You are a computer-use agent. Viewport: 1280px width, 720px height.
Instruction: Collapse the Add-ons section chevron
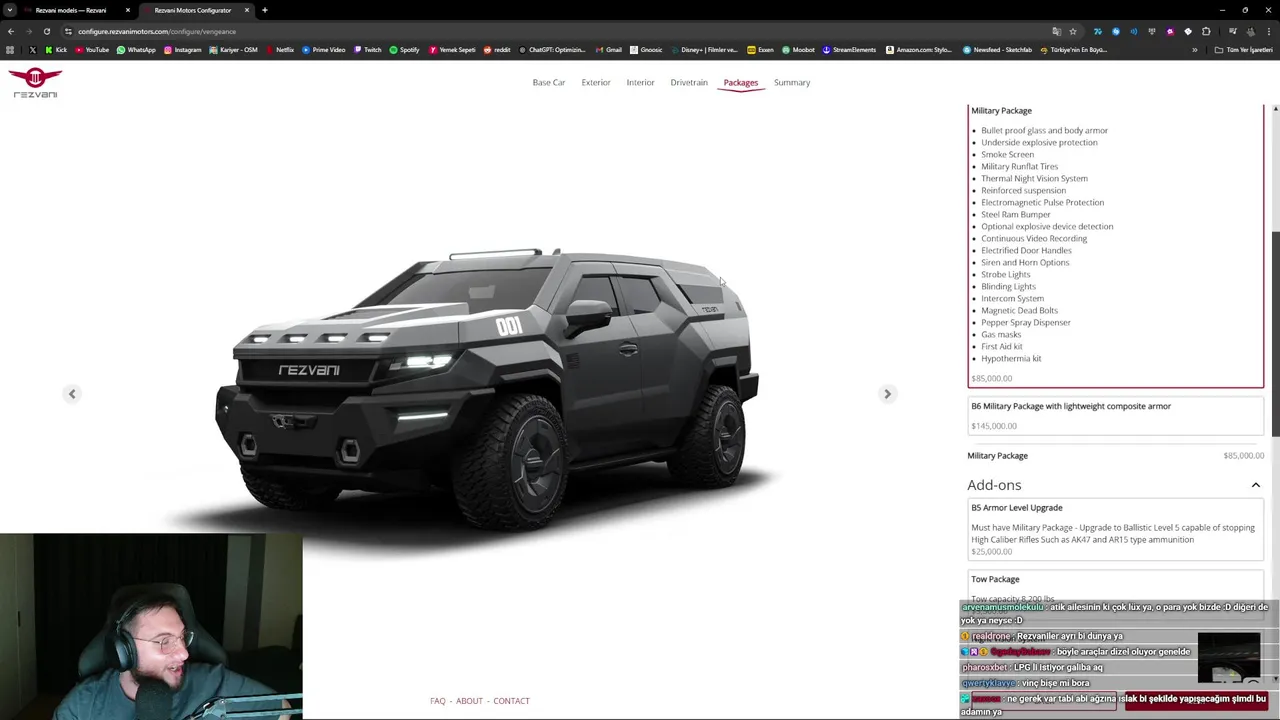click(x=1255, y=485)
